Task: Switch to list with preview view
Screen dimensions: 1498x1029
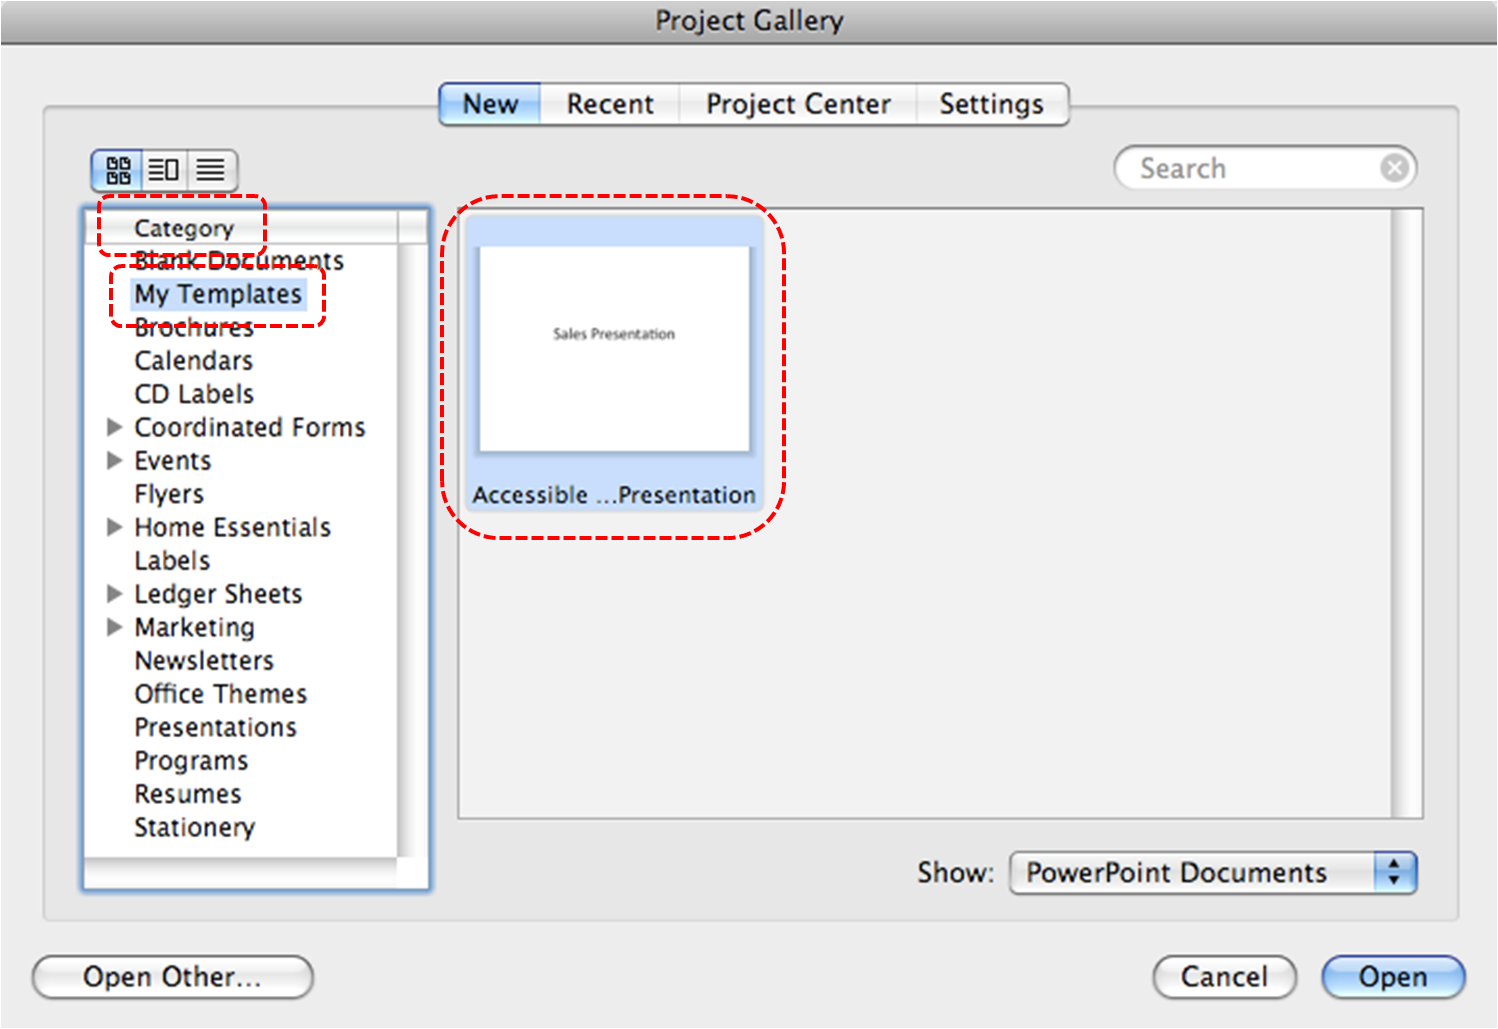Action: (165, 170)
